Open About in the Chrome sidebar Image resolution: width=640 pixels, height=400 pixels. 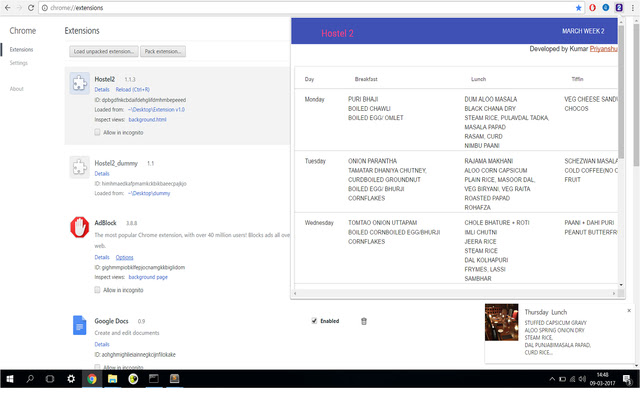click(16, 89)
